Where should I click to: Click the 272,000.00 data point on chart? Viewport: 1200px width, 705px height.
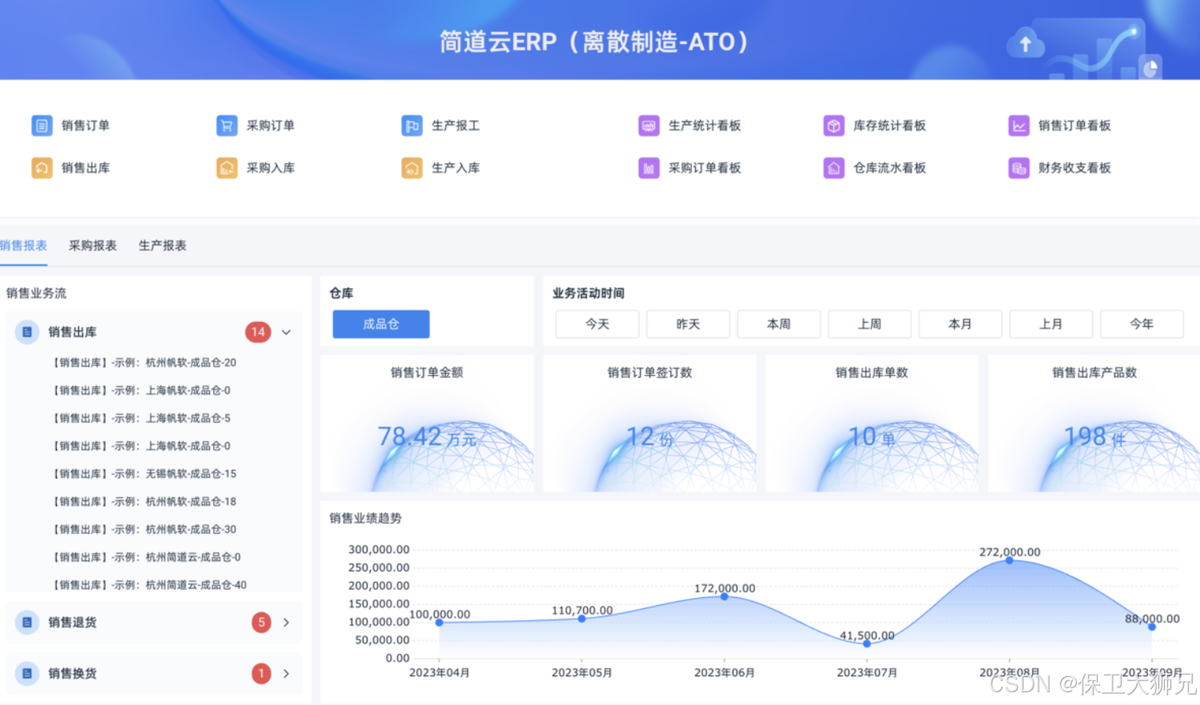coord(1009,560)
